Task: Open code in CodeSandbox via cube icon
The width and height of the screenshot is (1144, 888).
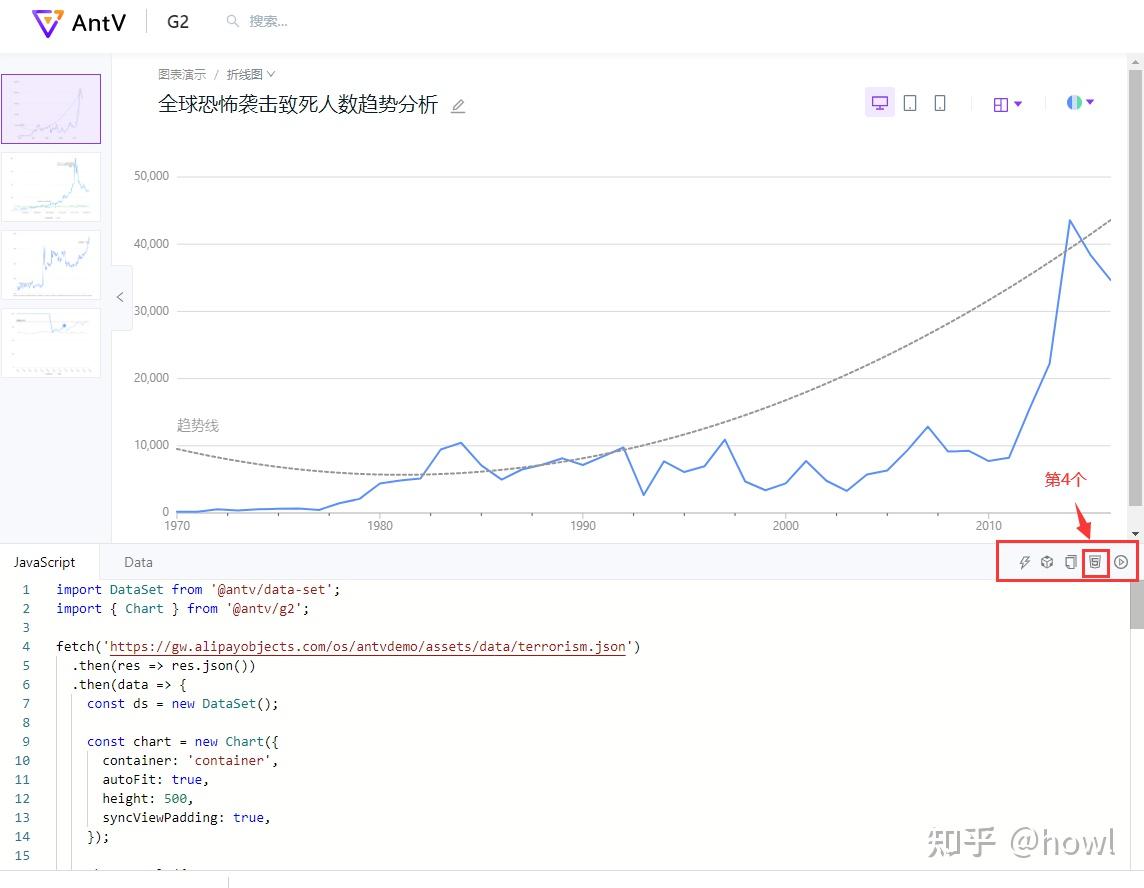Action: coord(1046,562)
